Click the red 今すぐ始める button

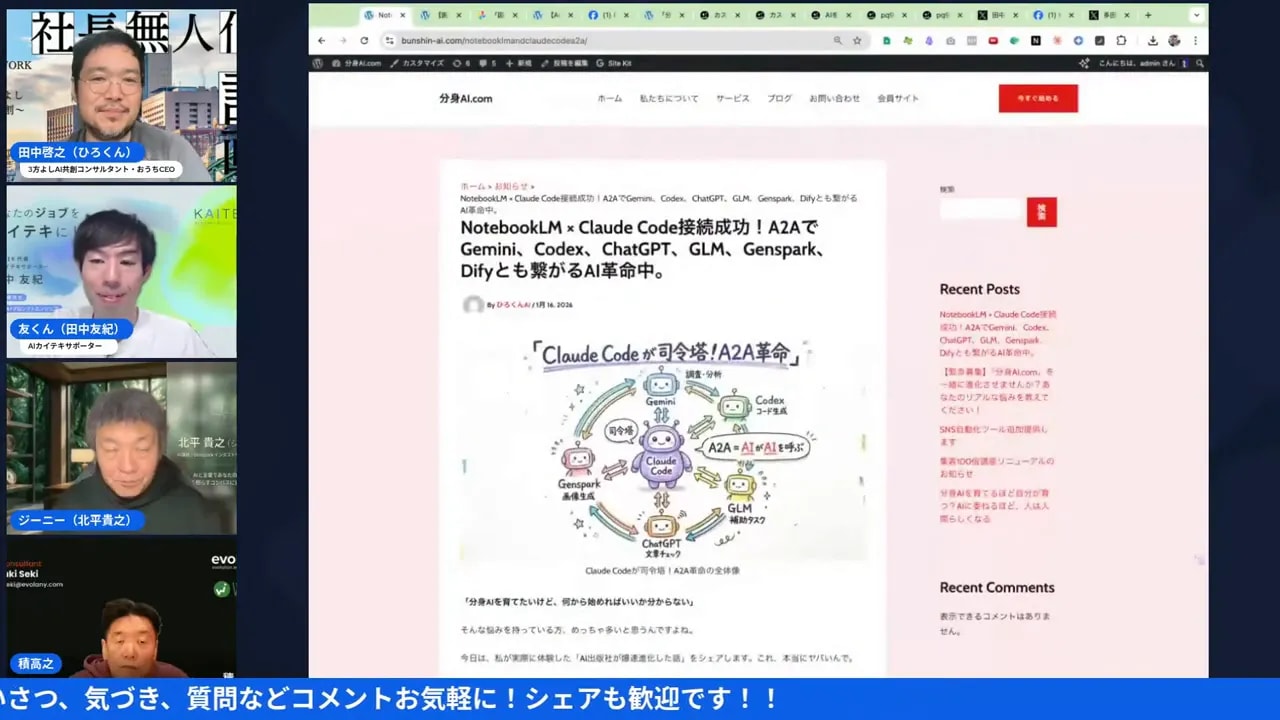(x=1038, y=98)
